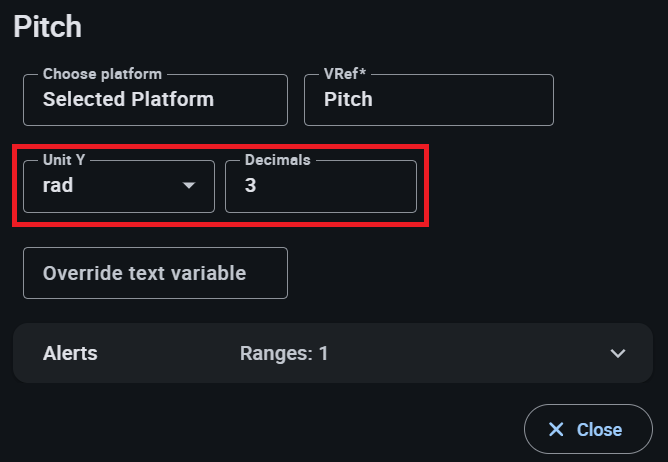Open the Choose platform selector

click(155, 100)
